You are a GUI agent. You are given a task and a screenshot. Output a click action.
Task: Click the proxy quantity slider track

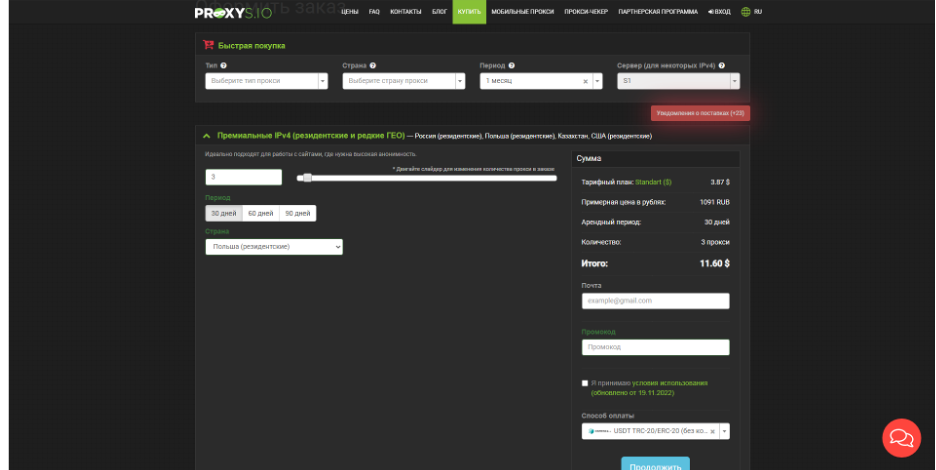point(427,178)
